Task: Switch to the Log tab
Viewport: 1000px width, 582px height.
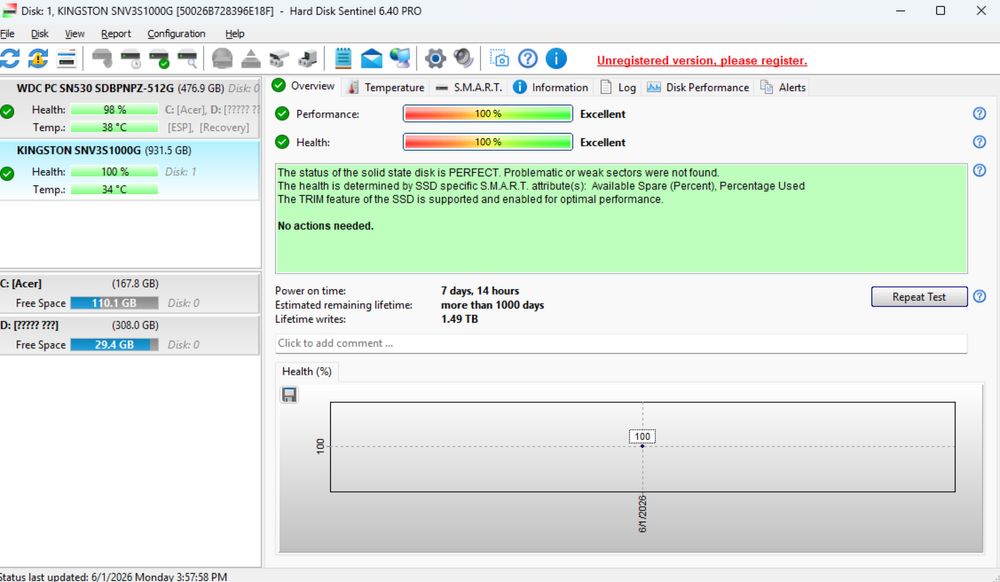Action: 618,87
